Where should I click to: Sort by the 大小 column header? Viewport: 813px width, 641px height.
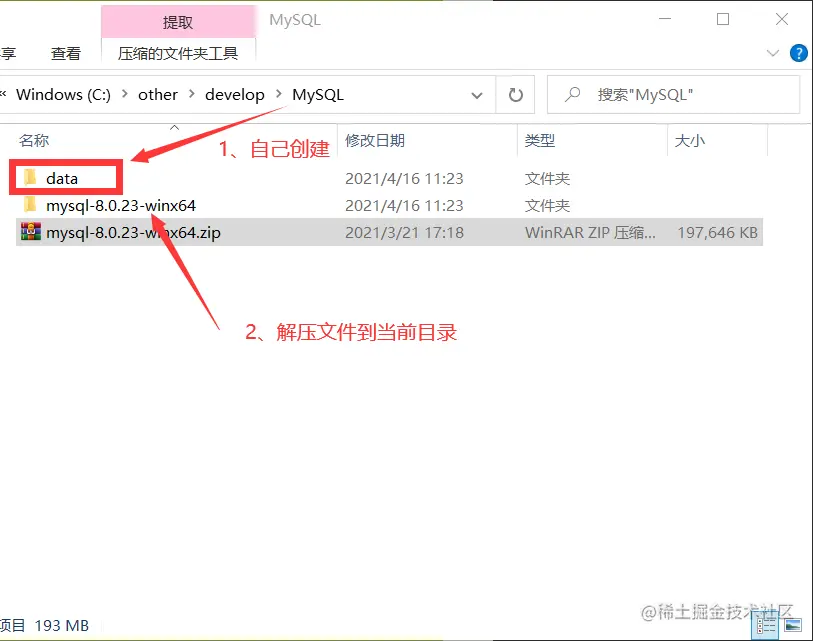[x=690, y=140]
